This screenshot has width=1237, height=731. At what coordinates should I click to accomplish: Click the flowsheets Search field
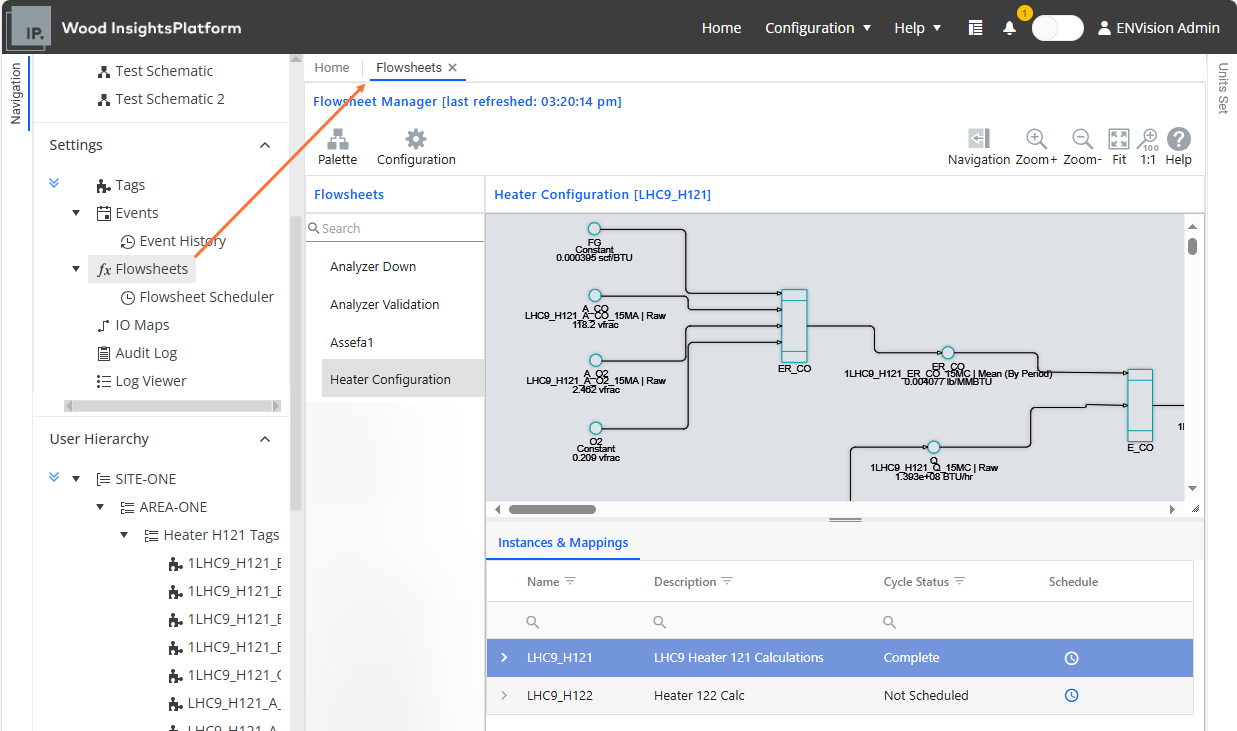pos(395,229)
